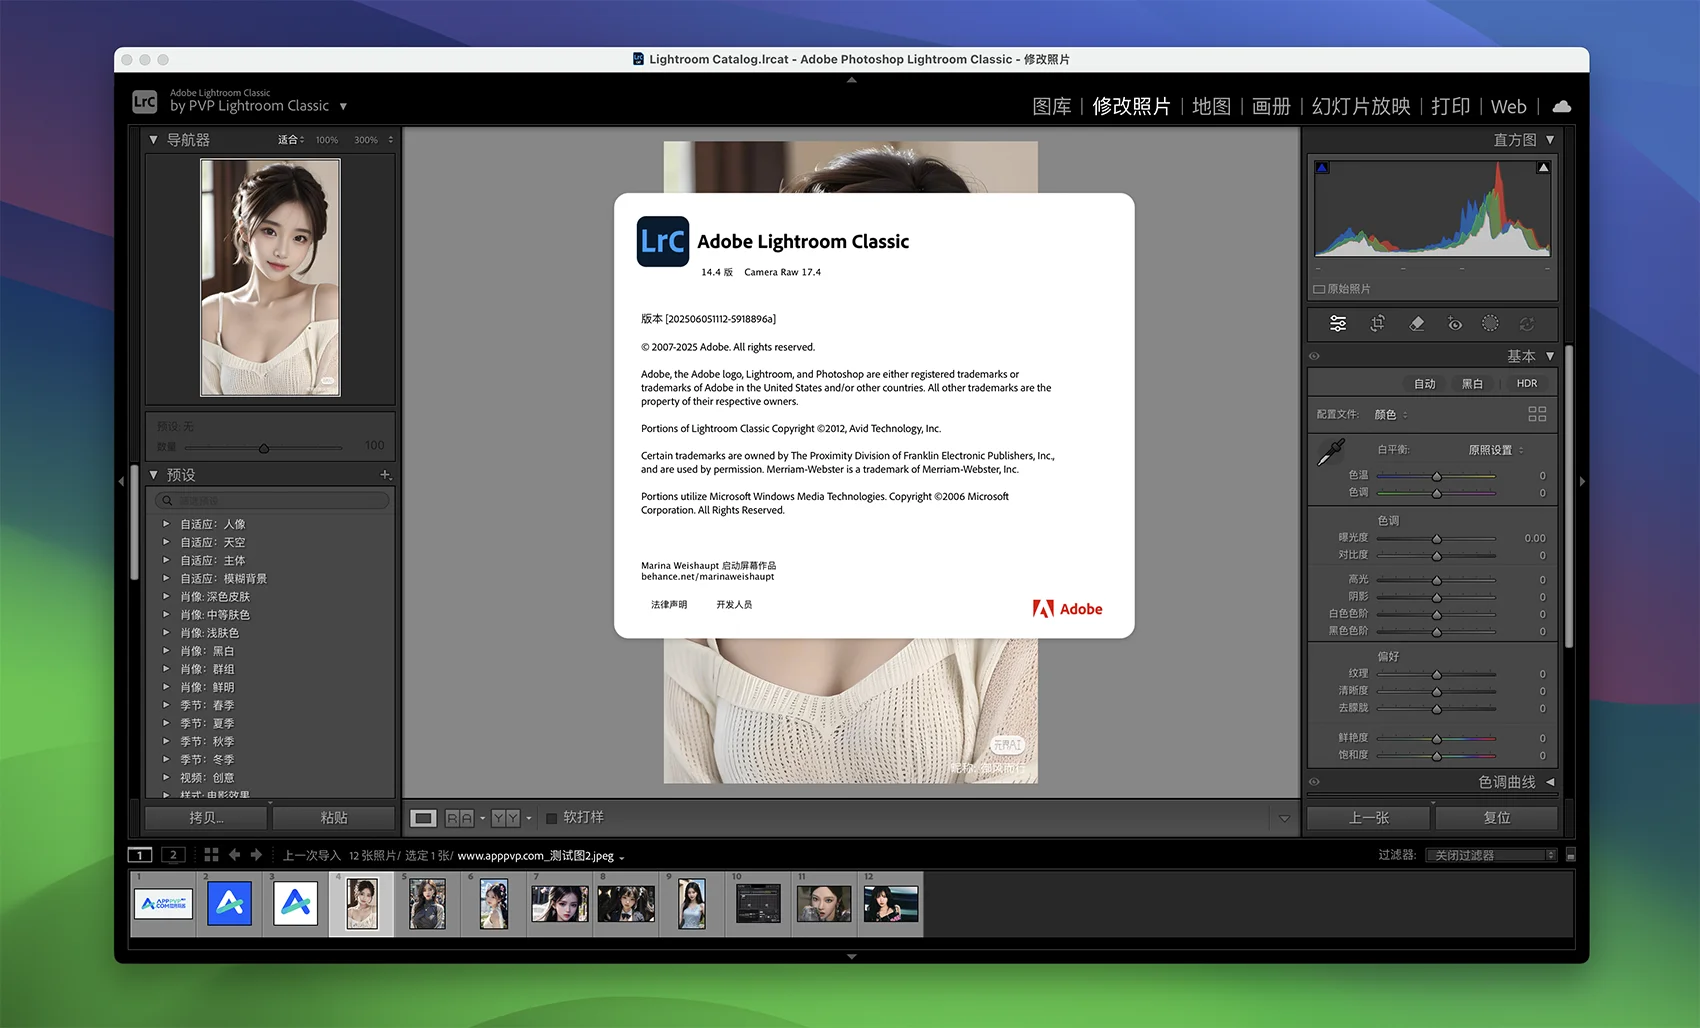The width and height of the screenshot is (1700, 1028).
Task: Open filmstrip Grid view icon
Action: [211, 855]
